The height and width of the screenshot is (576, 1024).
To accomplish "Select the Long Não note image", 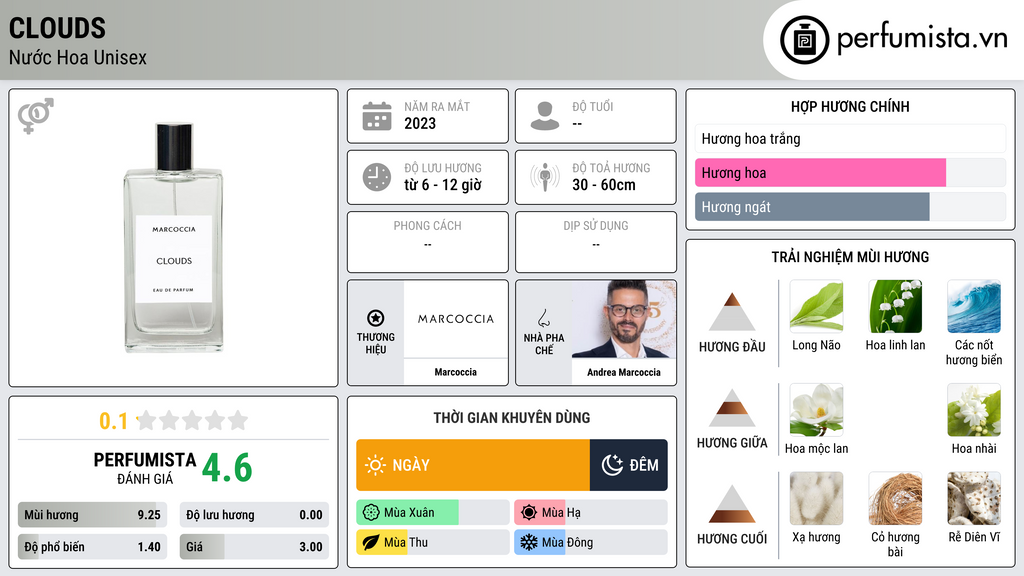I will (816, 306).
